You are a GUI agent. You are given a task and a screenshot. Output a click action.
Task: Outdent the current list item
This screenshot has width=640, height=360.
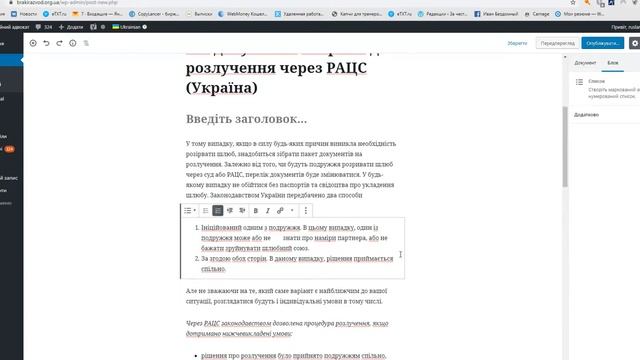pyautogui.click(x=230, y=211)
